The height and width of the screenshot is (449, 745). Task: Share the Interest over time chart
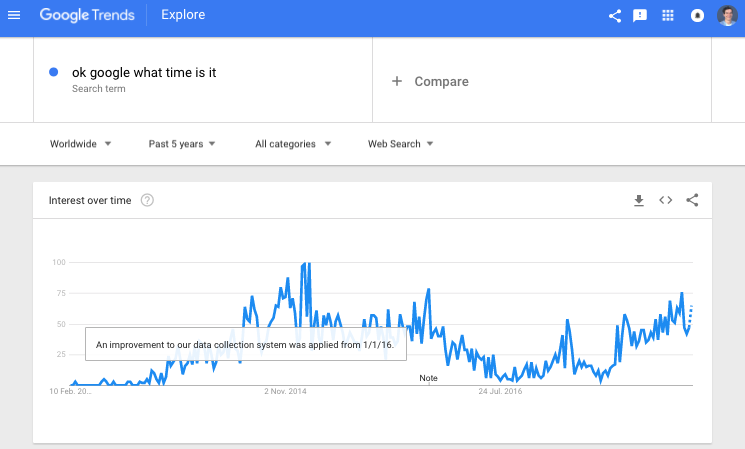coord(692,201)
